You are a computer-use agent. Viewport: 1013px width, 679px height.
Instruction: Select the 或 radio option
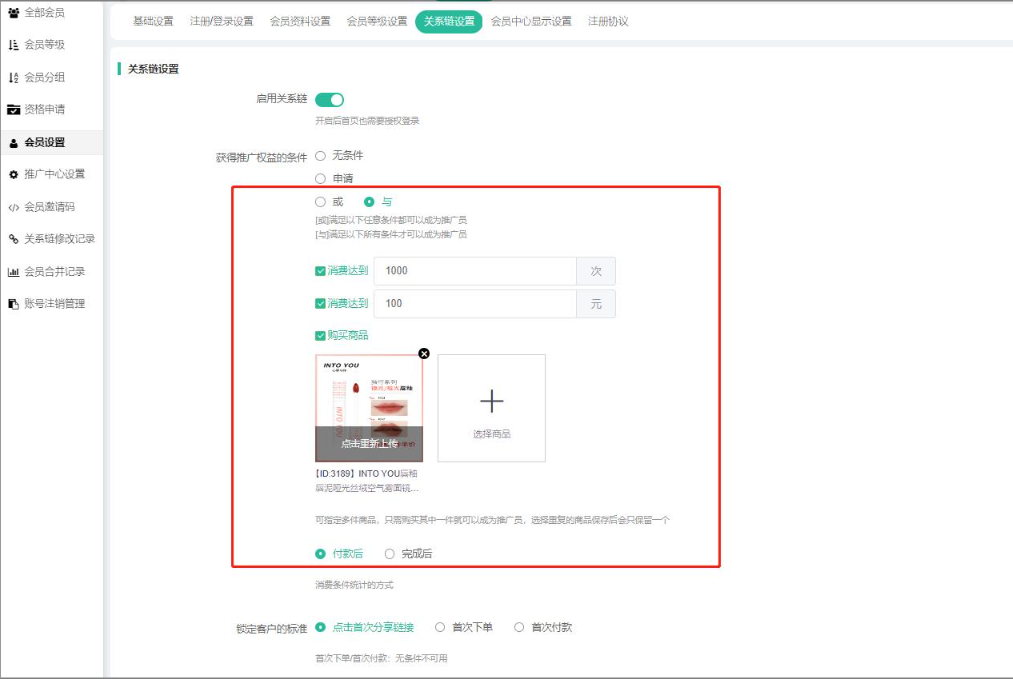coord(321,202)
